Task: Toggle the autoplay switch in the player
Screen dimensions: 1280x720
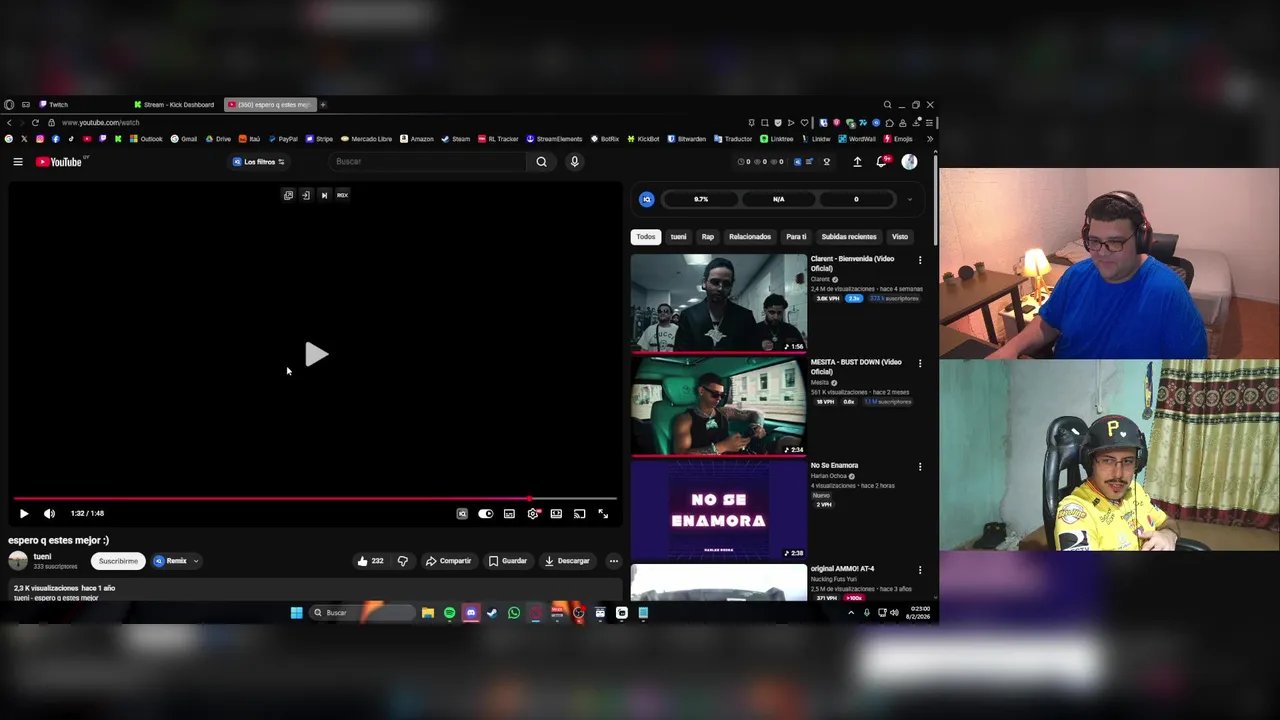Action: coord(485,514)
